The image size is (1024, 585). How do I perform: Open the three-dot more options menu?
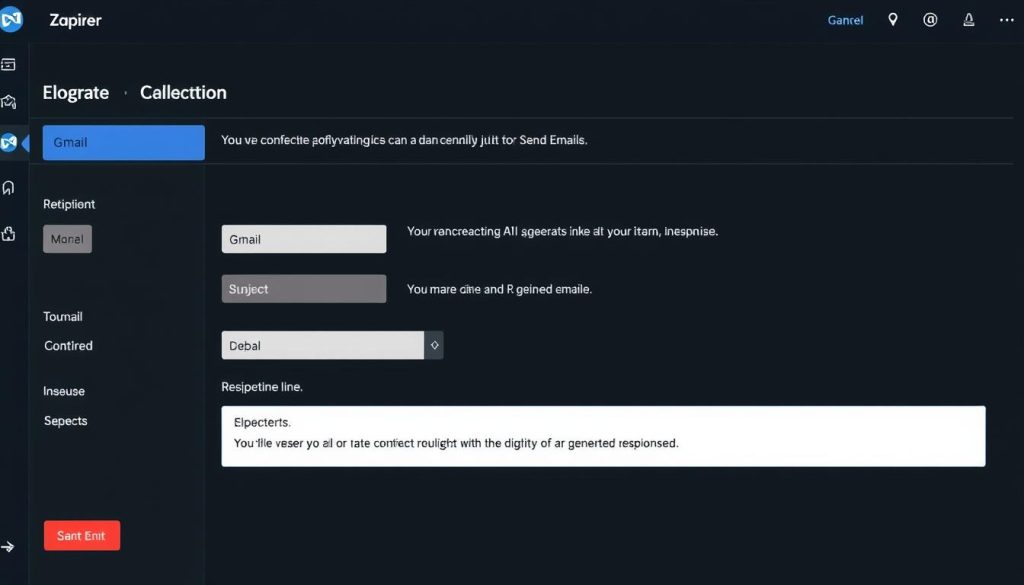point(1006,20)
